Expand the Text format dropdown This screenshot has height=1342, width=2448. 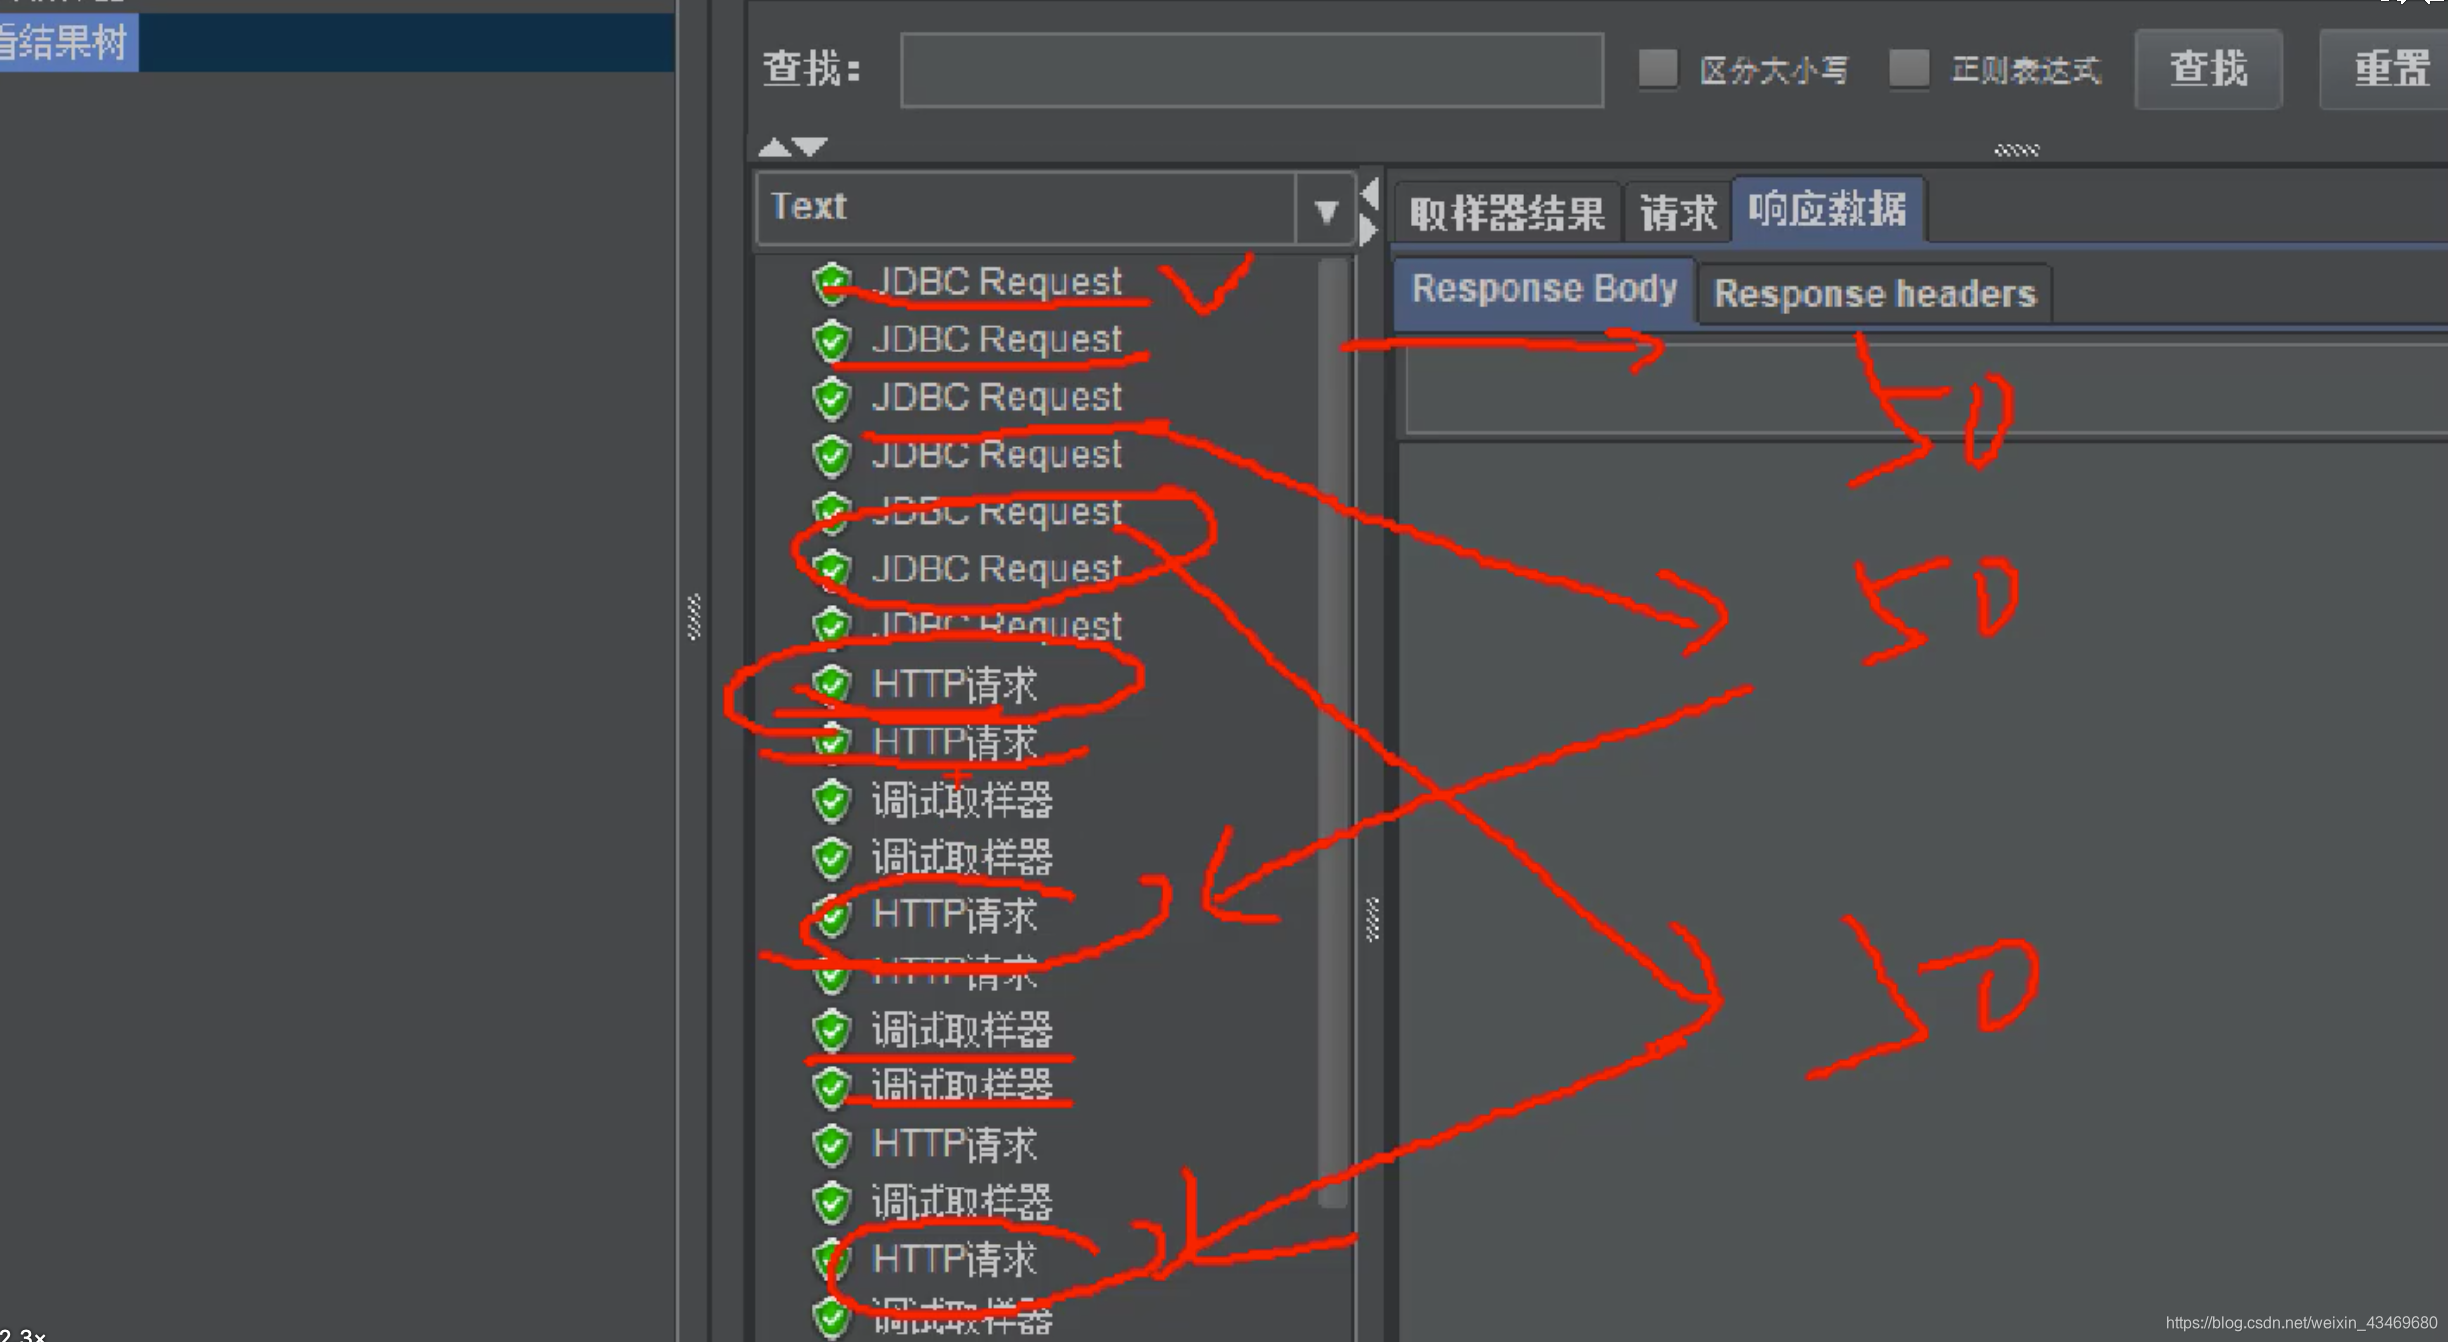click(x=1330, y=207)
